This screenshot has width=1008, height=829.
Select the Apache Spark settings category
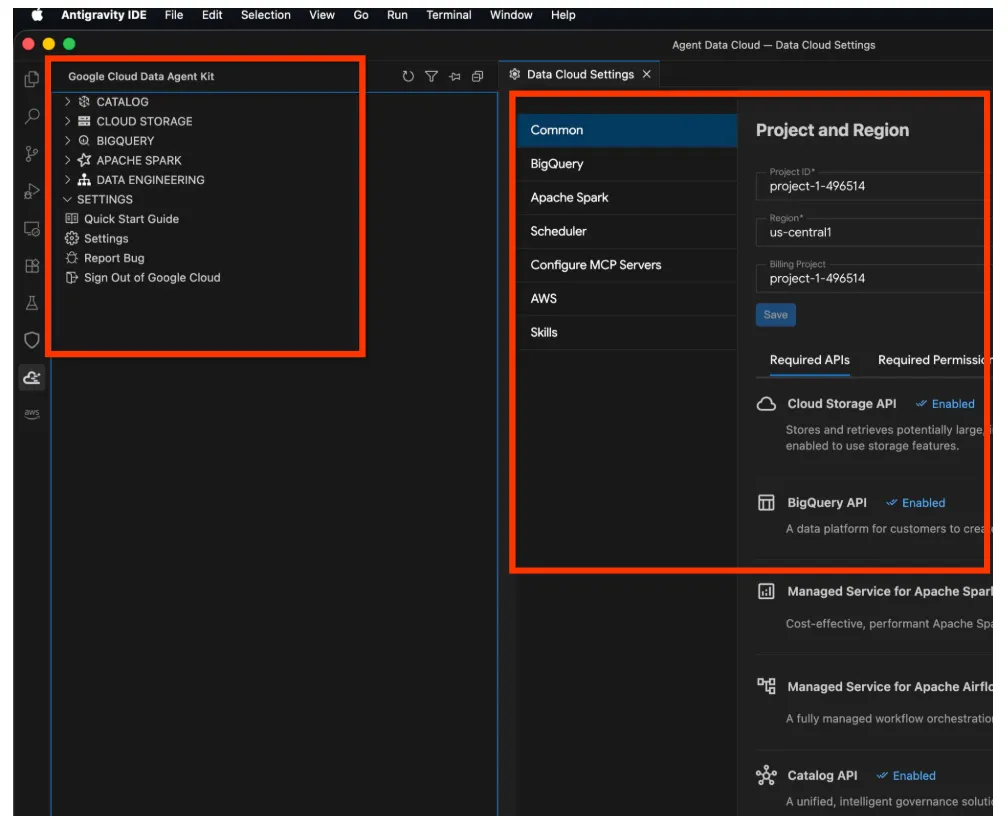(x=627, y=197)
